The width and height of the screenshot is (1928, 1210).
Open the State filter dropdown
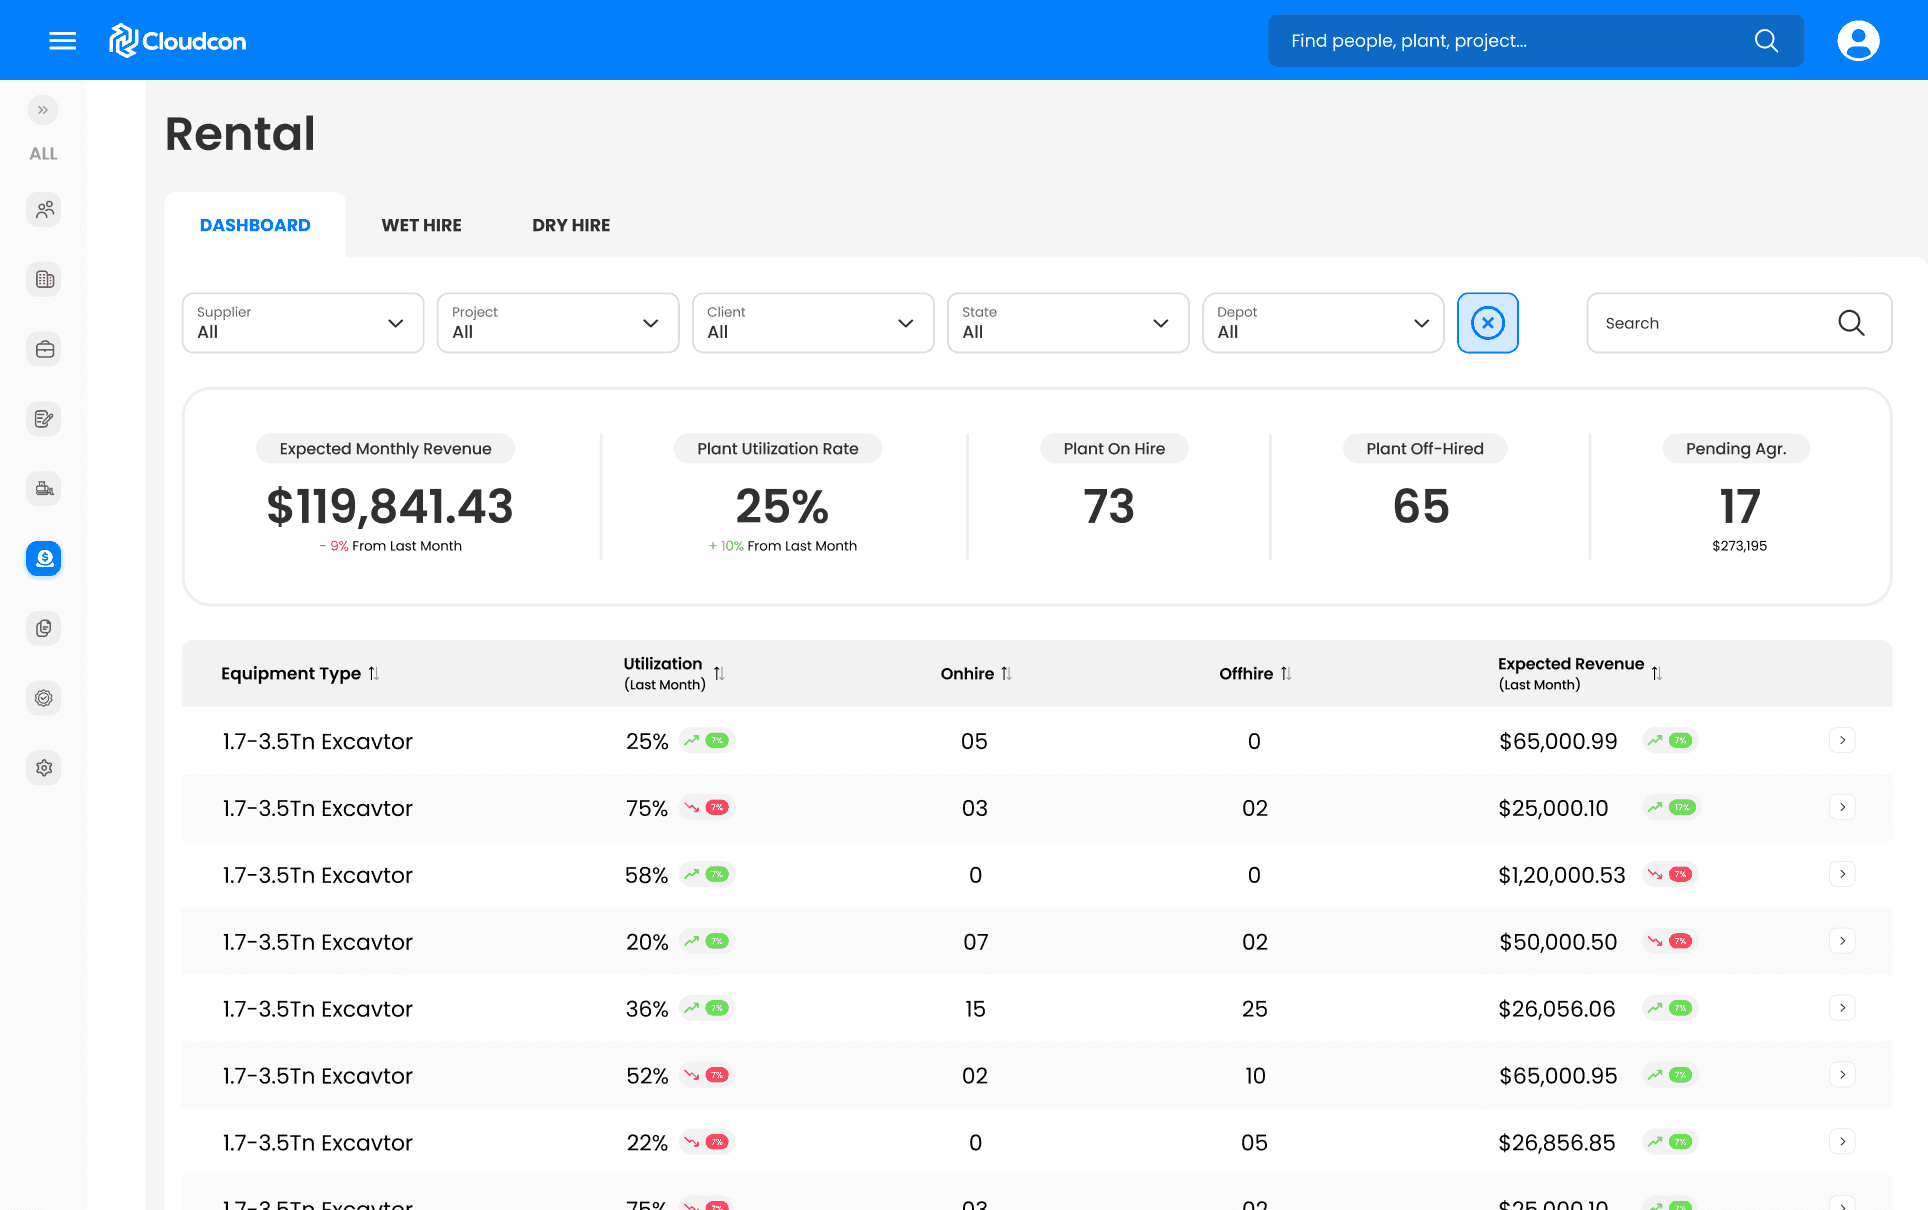pyautogui.click(x=1067, y=323)
